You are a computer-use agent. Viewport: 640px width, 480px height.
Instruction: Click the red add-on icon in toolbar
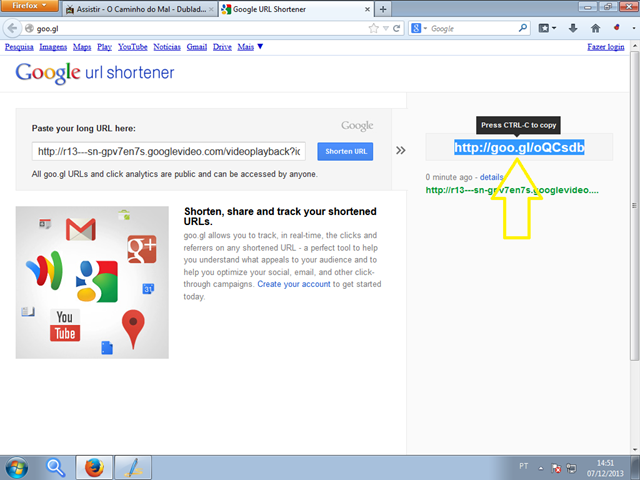(x=617, y=27)
